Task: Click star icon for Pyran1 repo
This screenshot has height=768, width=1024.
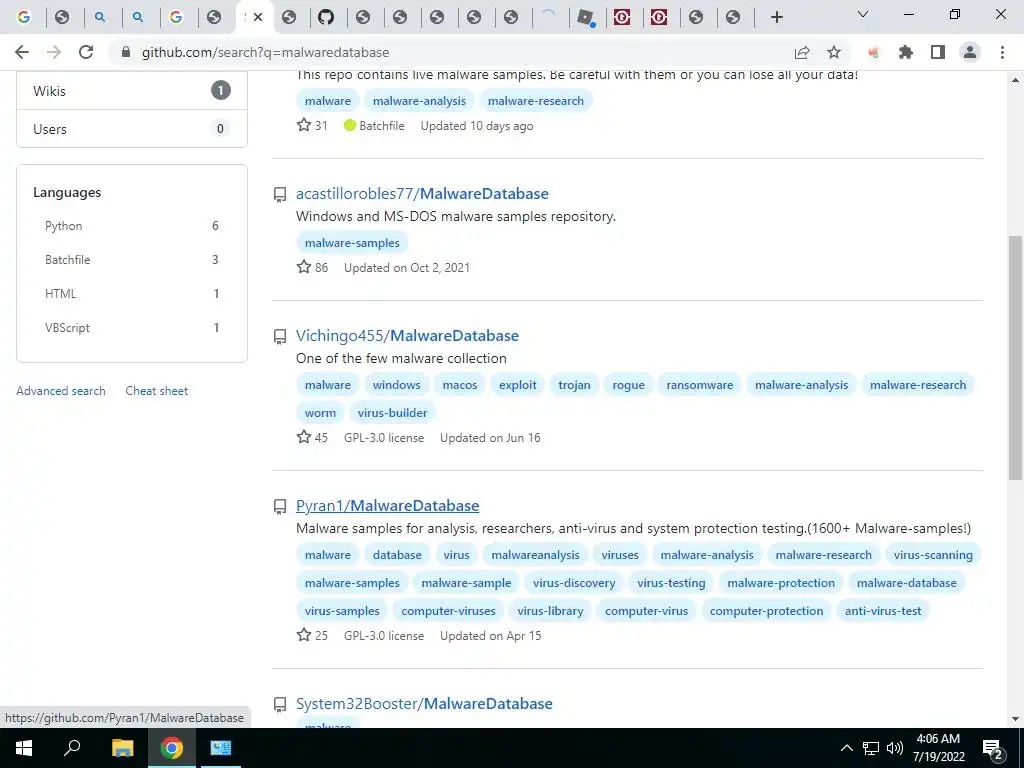Action: pyautogui.click(x=304, y=634)
